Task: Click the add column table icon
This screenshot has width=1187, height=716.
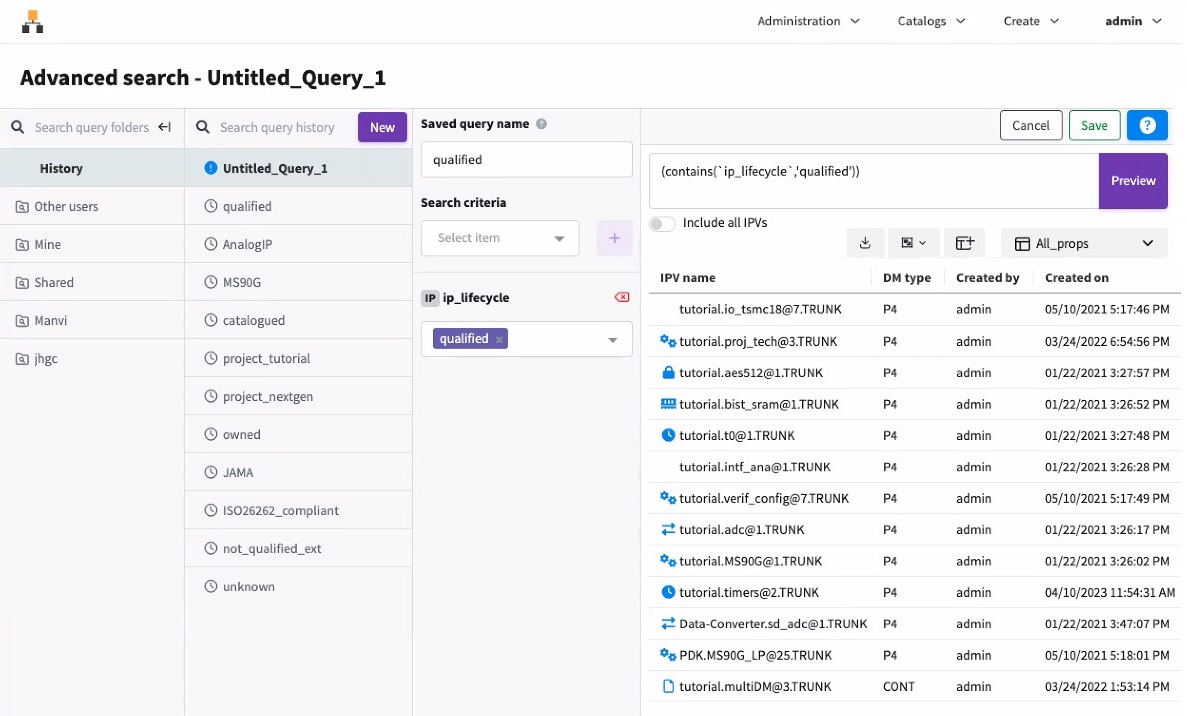Action: tap(964, 243)
